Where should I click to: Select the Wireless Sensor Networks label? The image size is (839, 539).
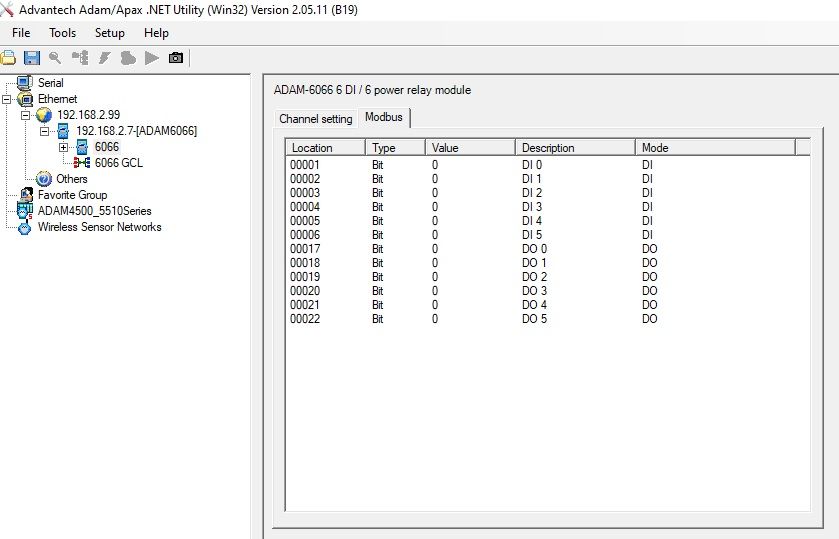100,227
